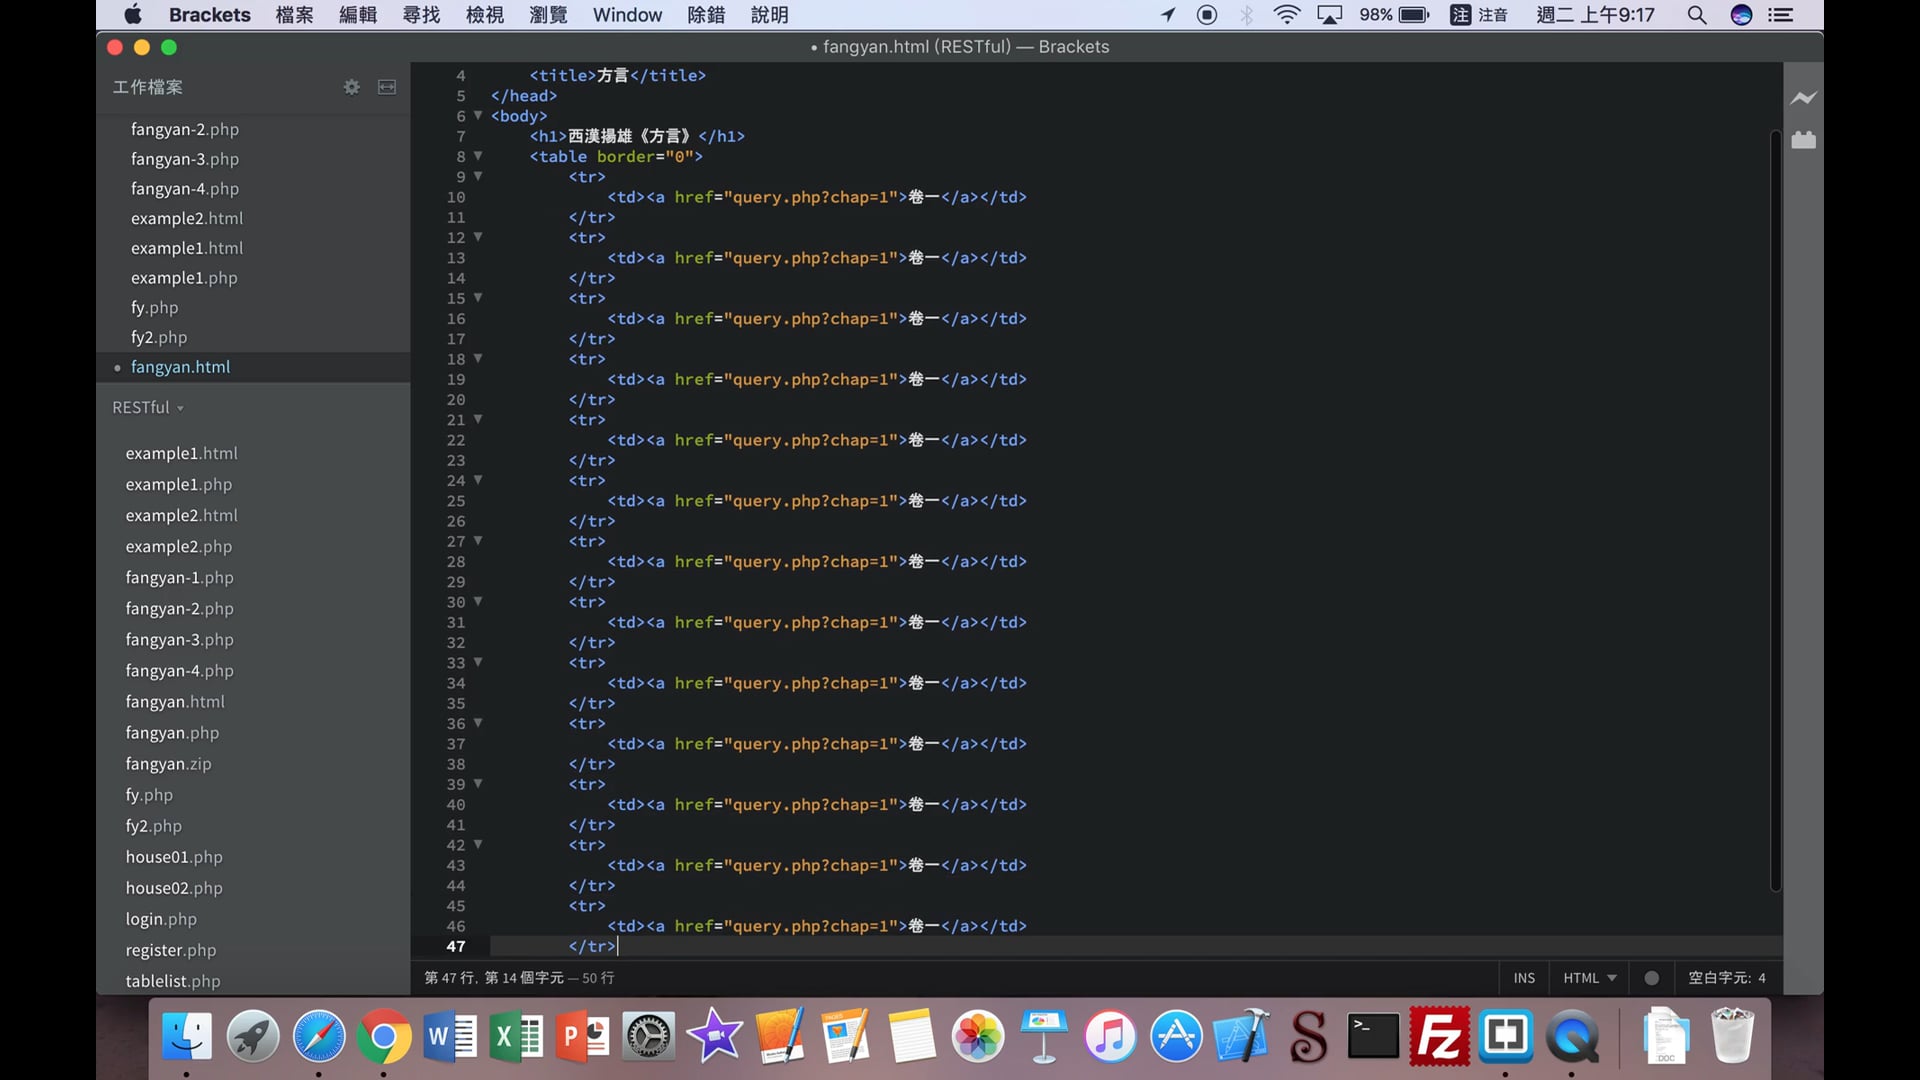1920x1080 pixels.
Task: Collapse the body tag fold at line 6
Action: coord(478,116)
